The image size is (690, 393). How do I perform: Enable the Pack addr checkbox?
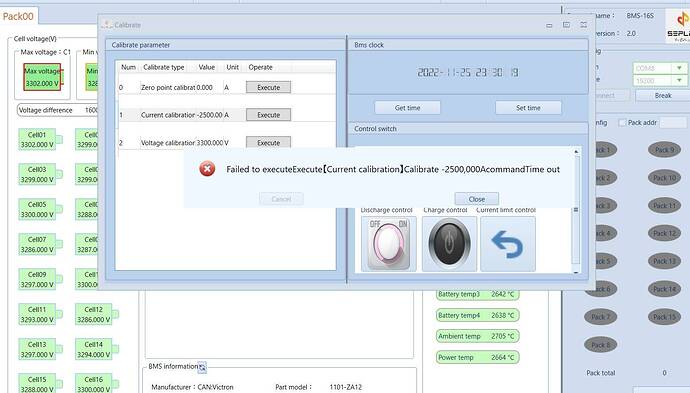point(622,122)
